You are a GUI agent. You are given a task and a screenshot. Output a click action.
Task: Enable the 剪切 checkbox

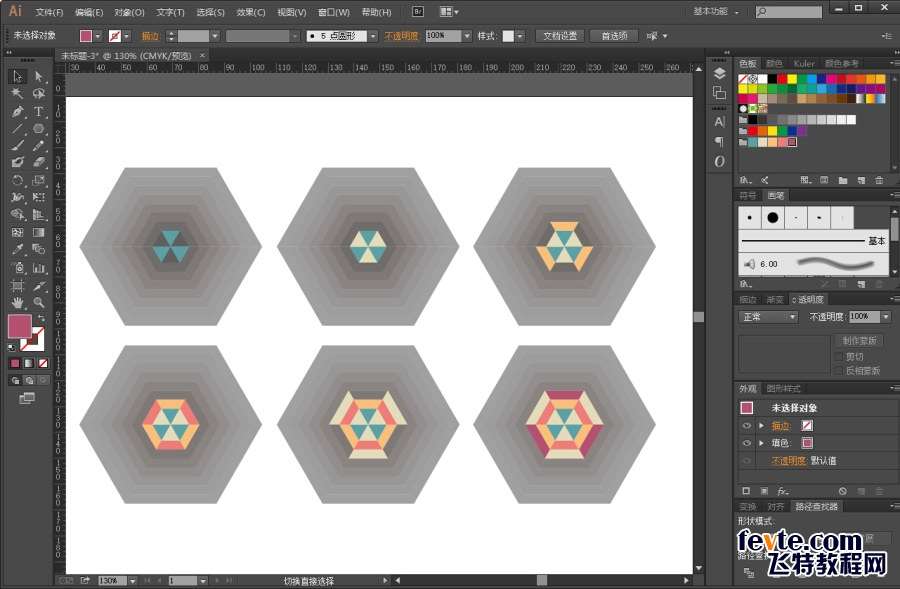click(839, 356)
